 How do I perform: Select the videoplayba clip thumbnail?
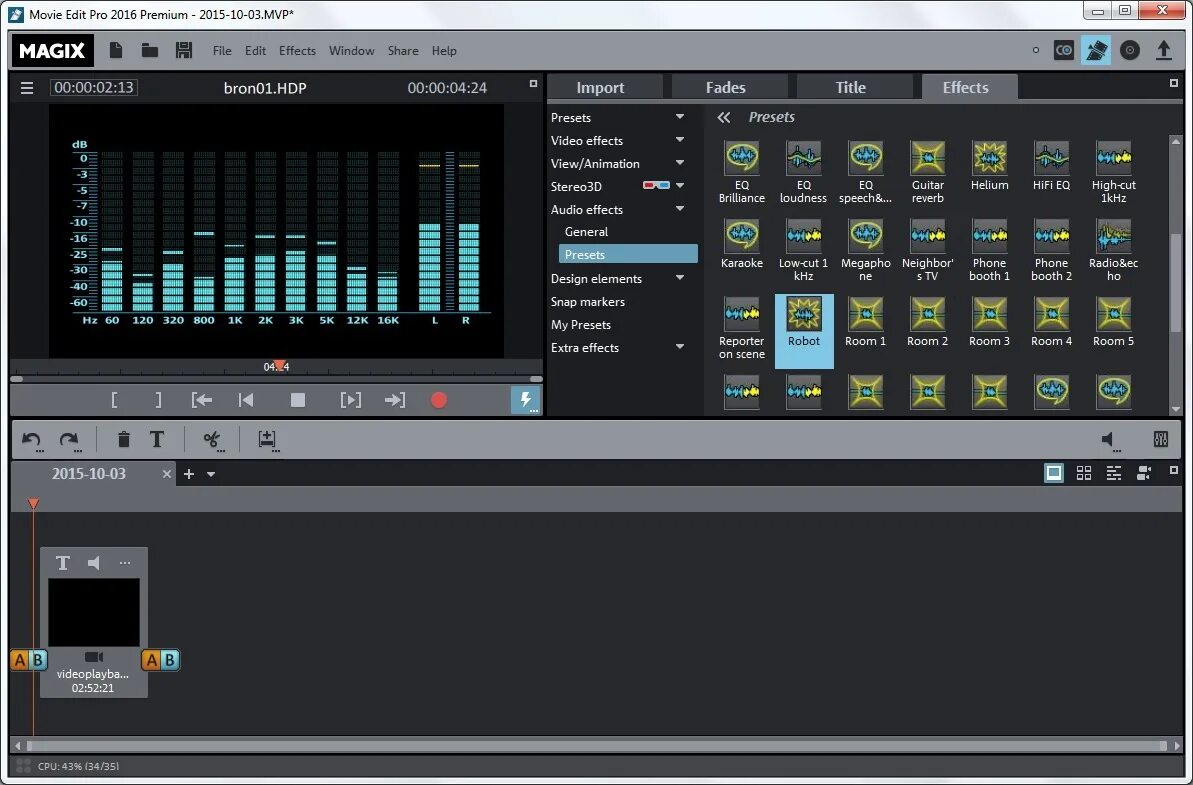coord(94,612)
